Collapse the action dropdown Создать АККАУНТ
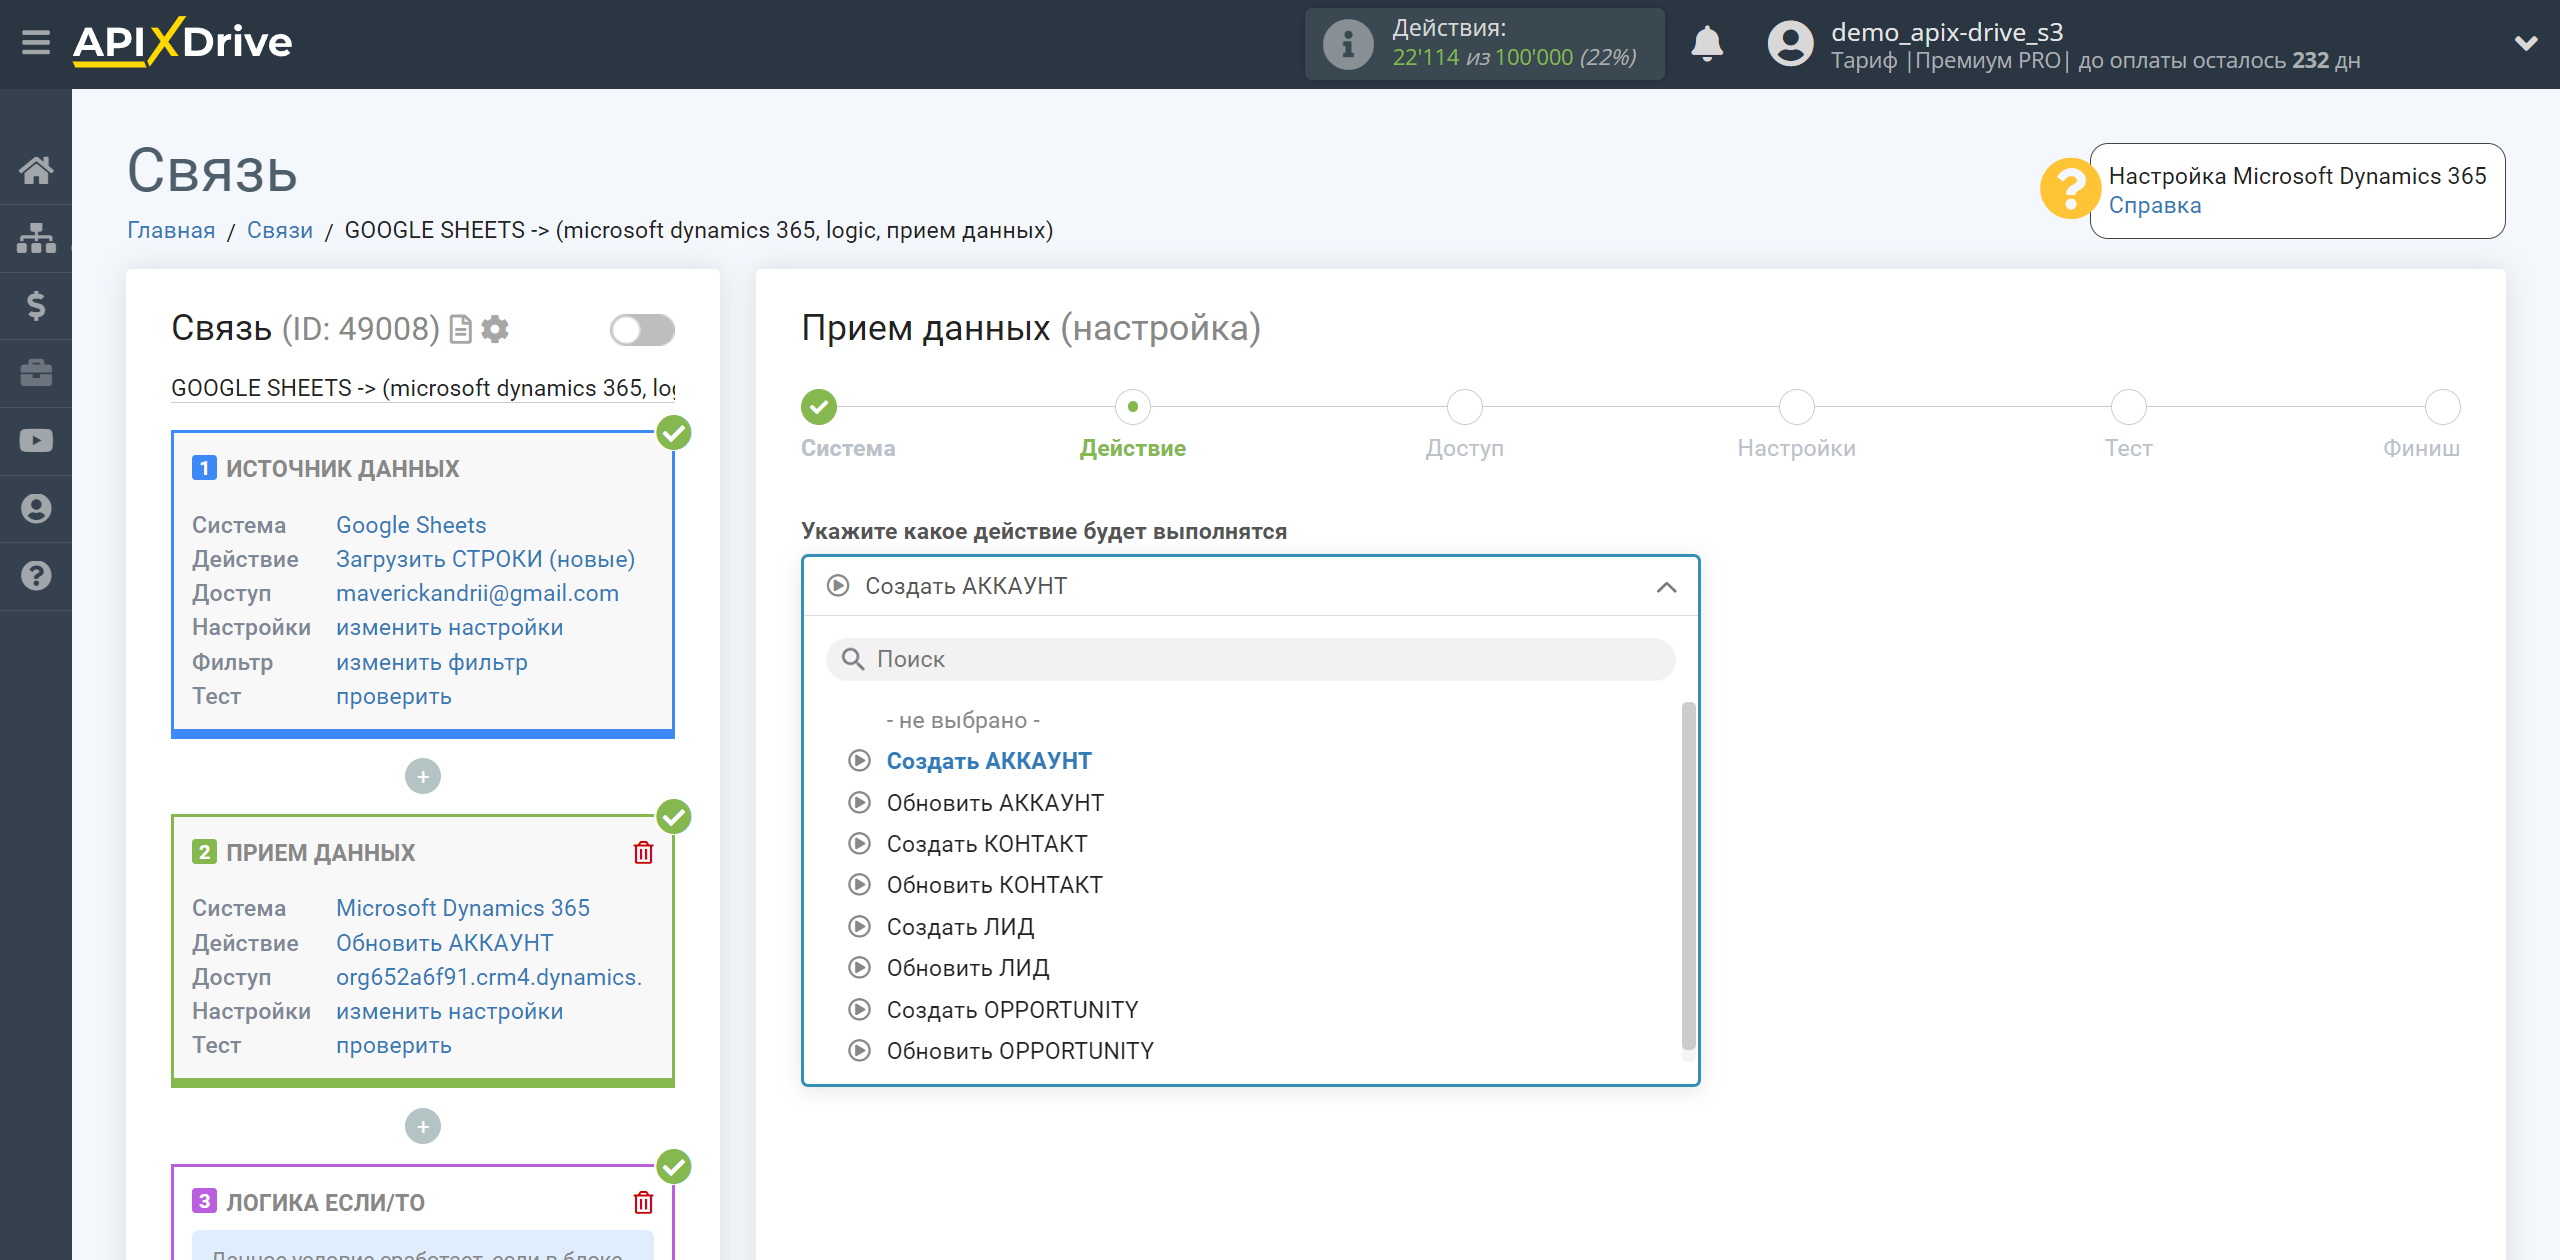The width and height of the screenshot is (2560, 1260). 1250,586
